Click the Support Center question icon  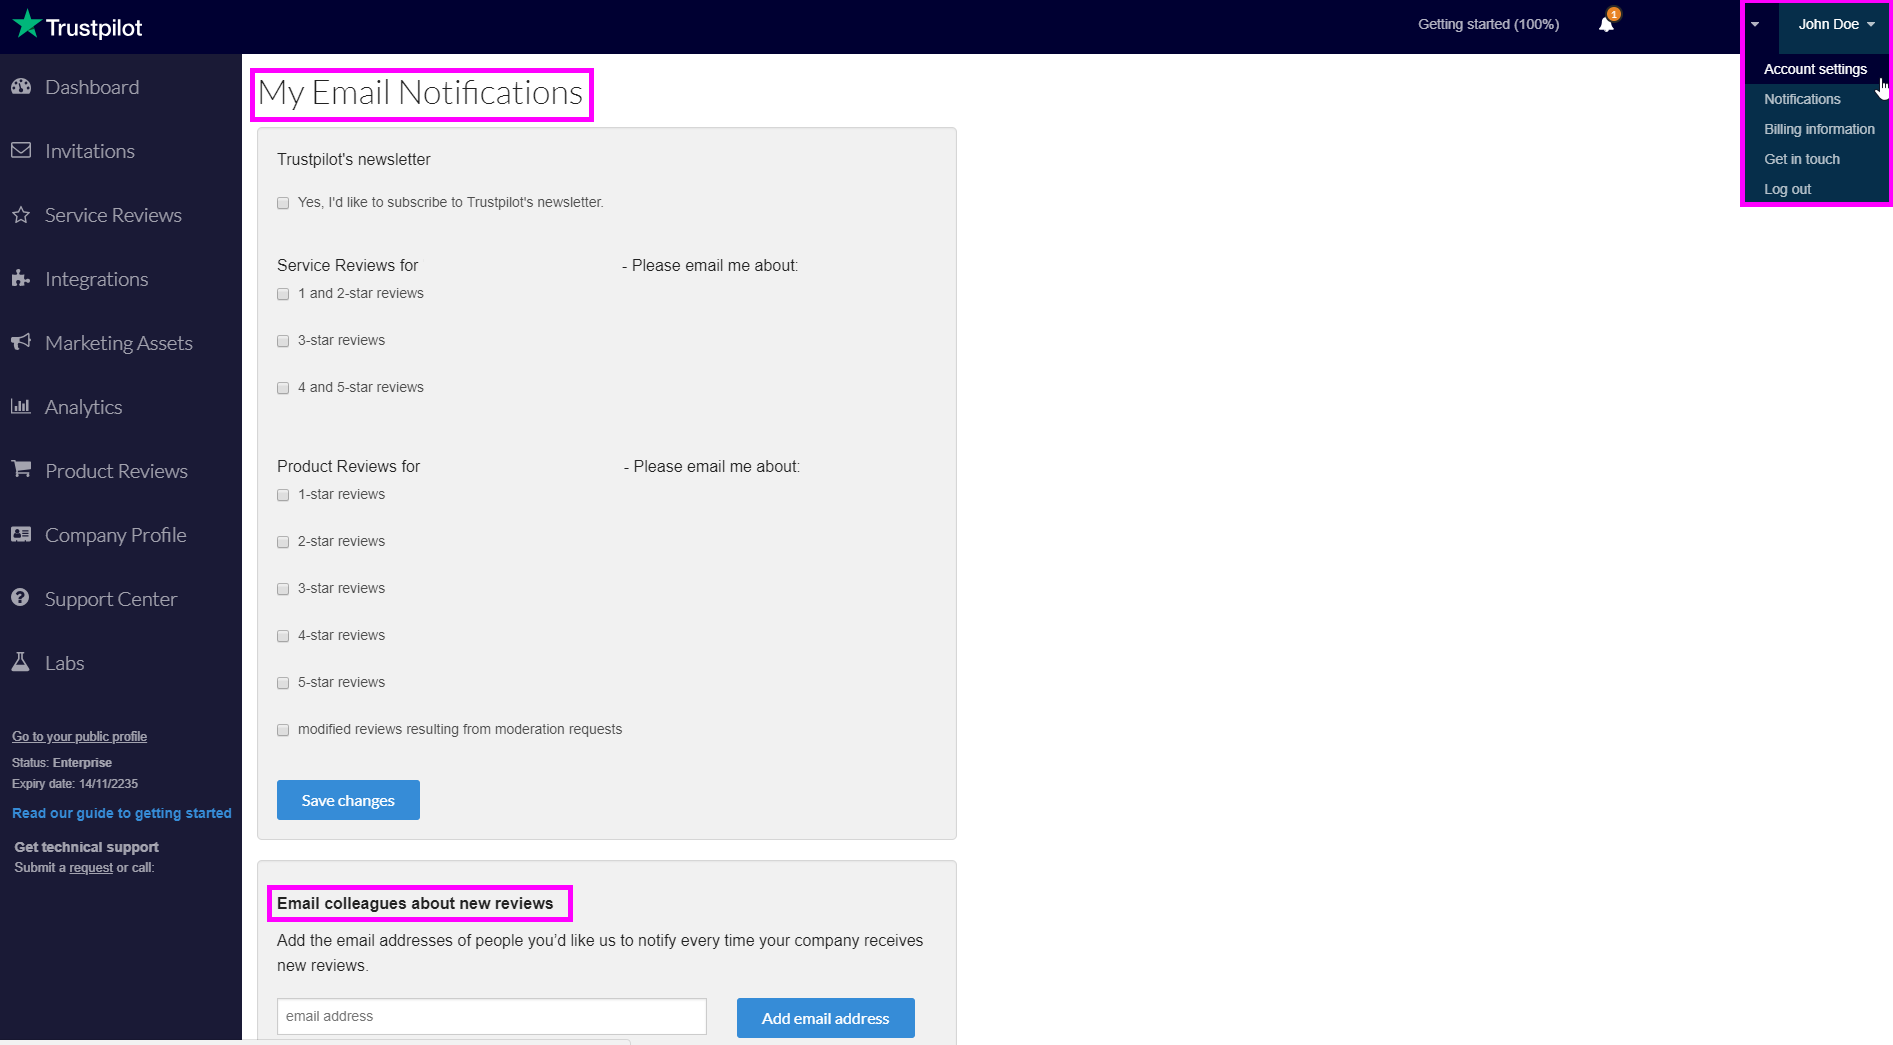pos(21,598)
